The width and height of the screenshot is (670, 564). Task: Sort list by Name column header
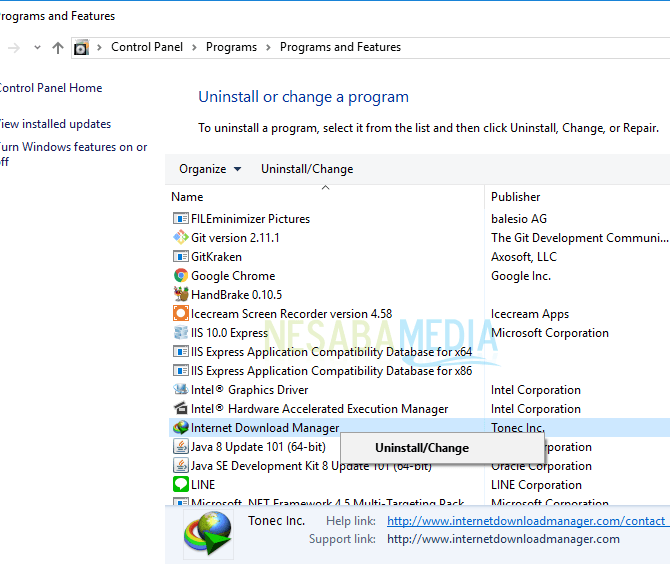pos(187,197)
